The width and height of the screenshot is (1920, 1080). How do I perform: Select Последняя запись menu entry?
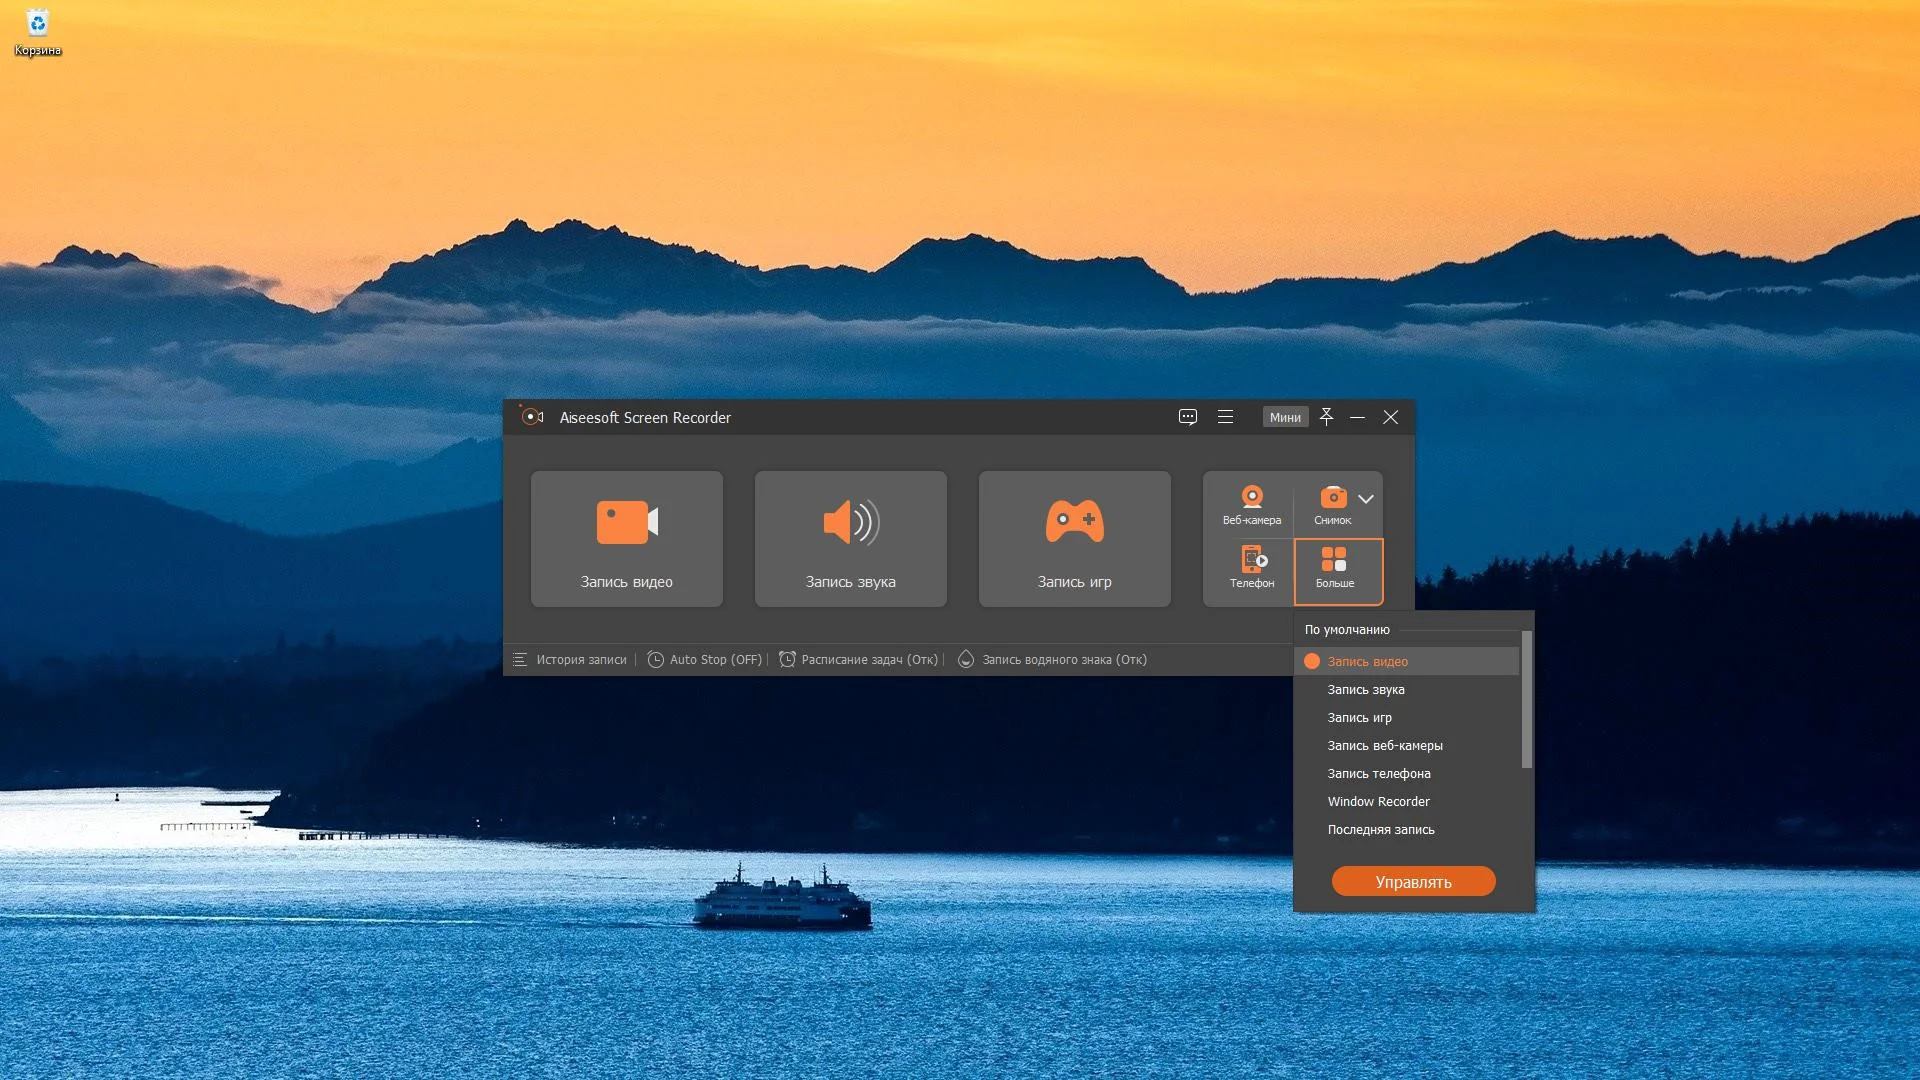point(1380,830)
